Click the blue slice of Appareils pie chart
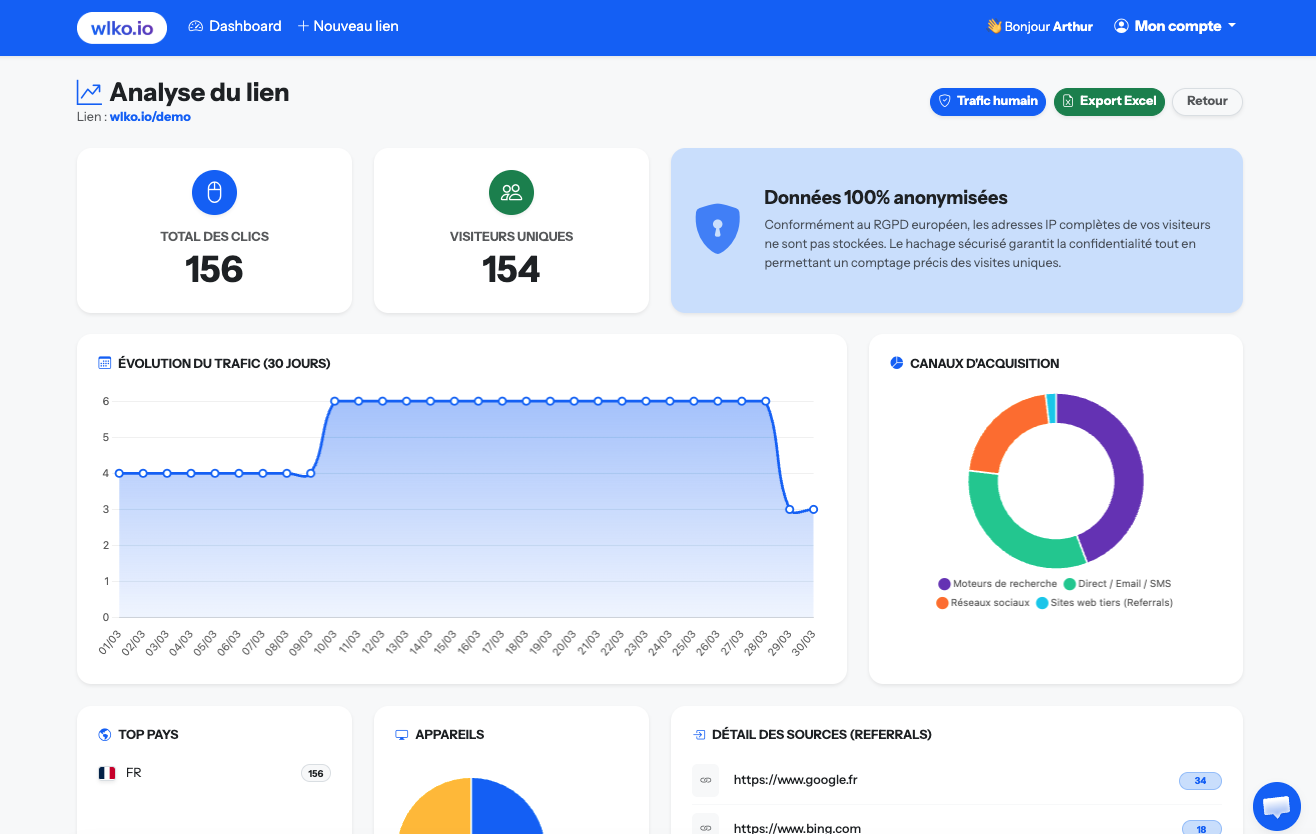The height and width of the screenshot is (834, 1316). click(x=508, y=808)
